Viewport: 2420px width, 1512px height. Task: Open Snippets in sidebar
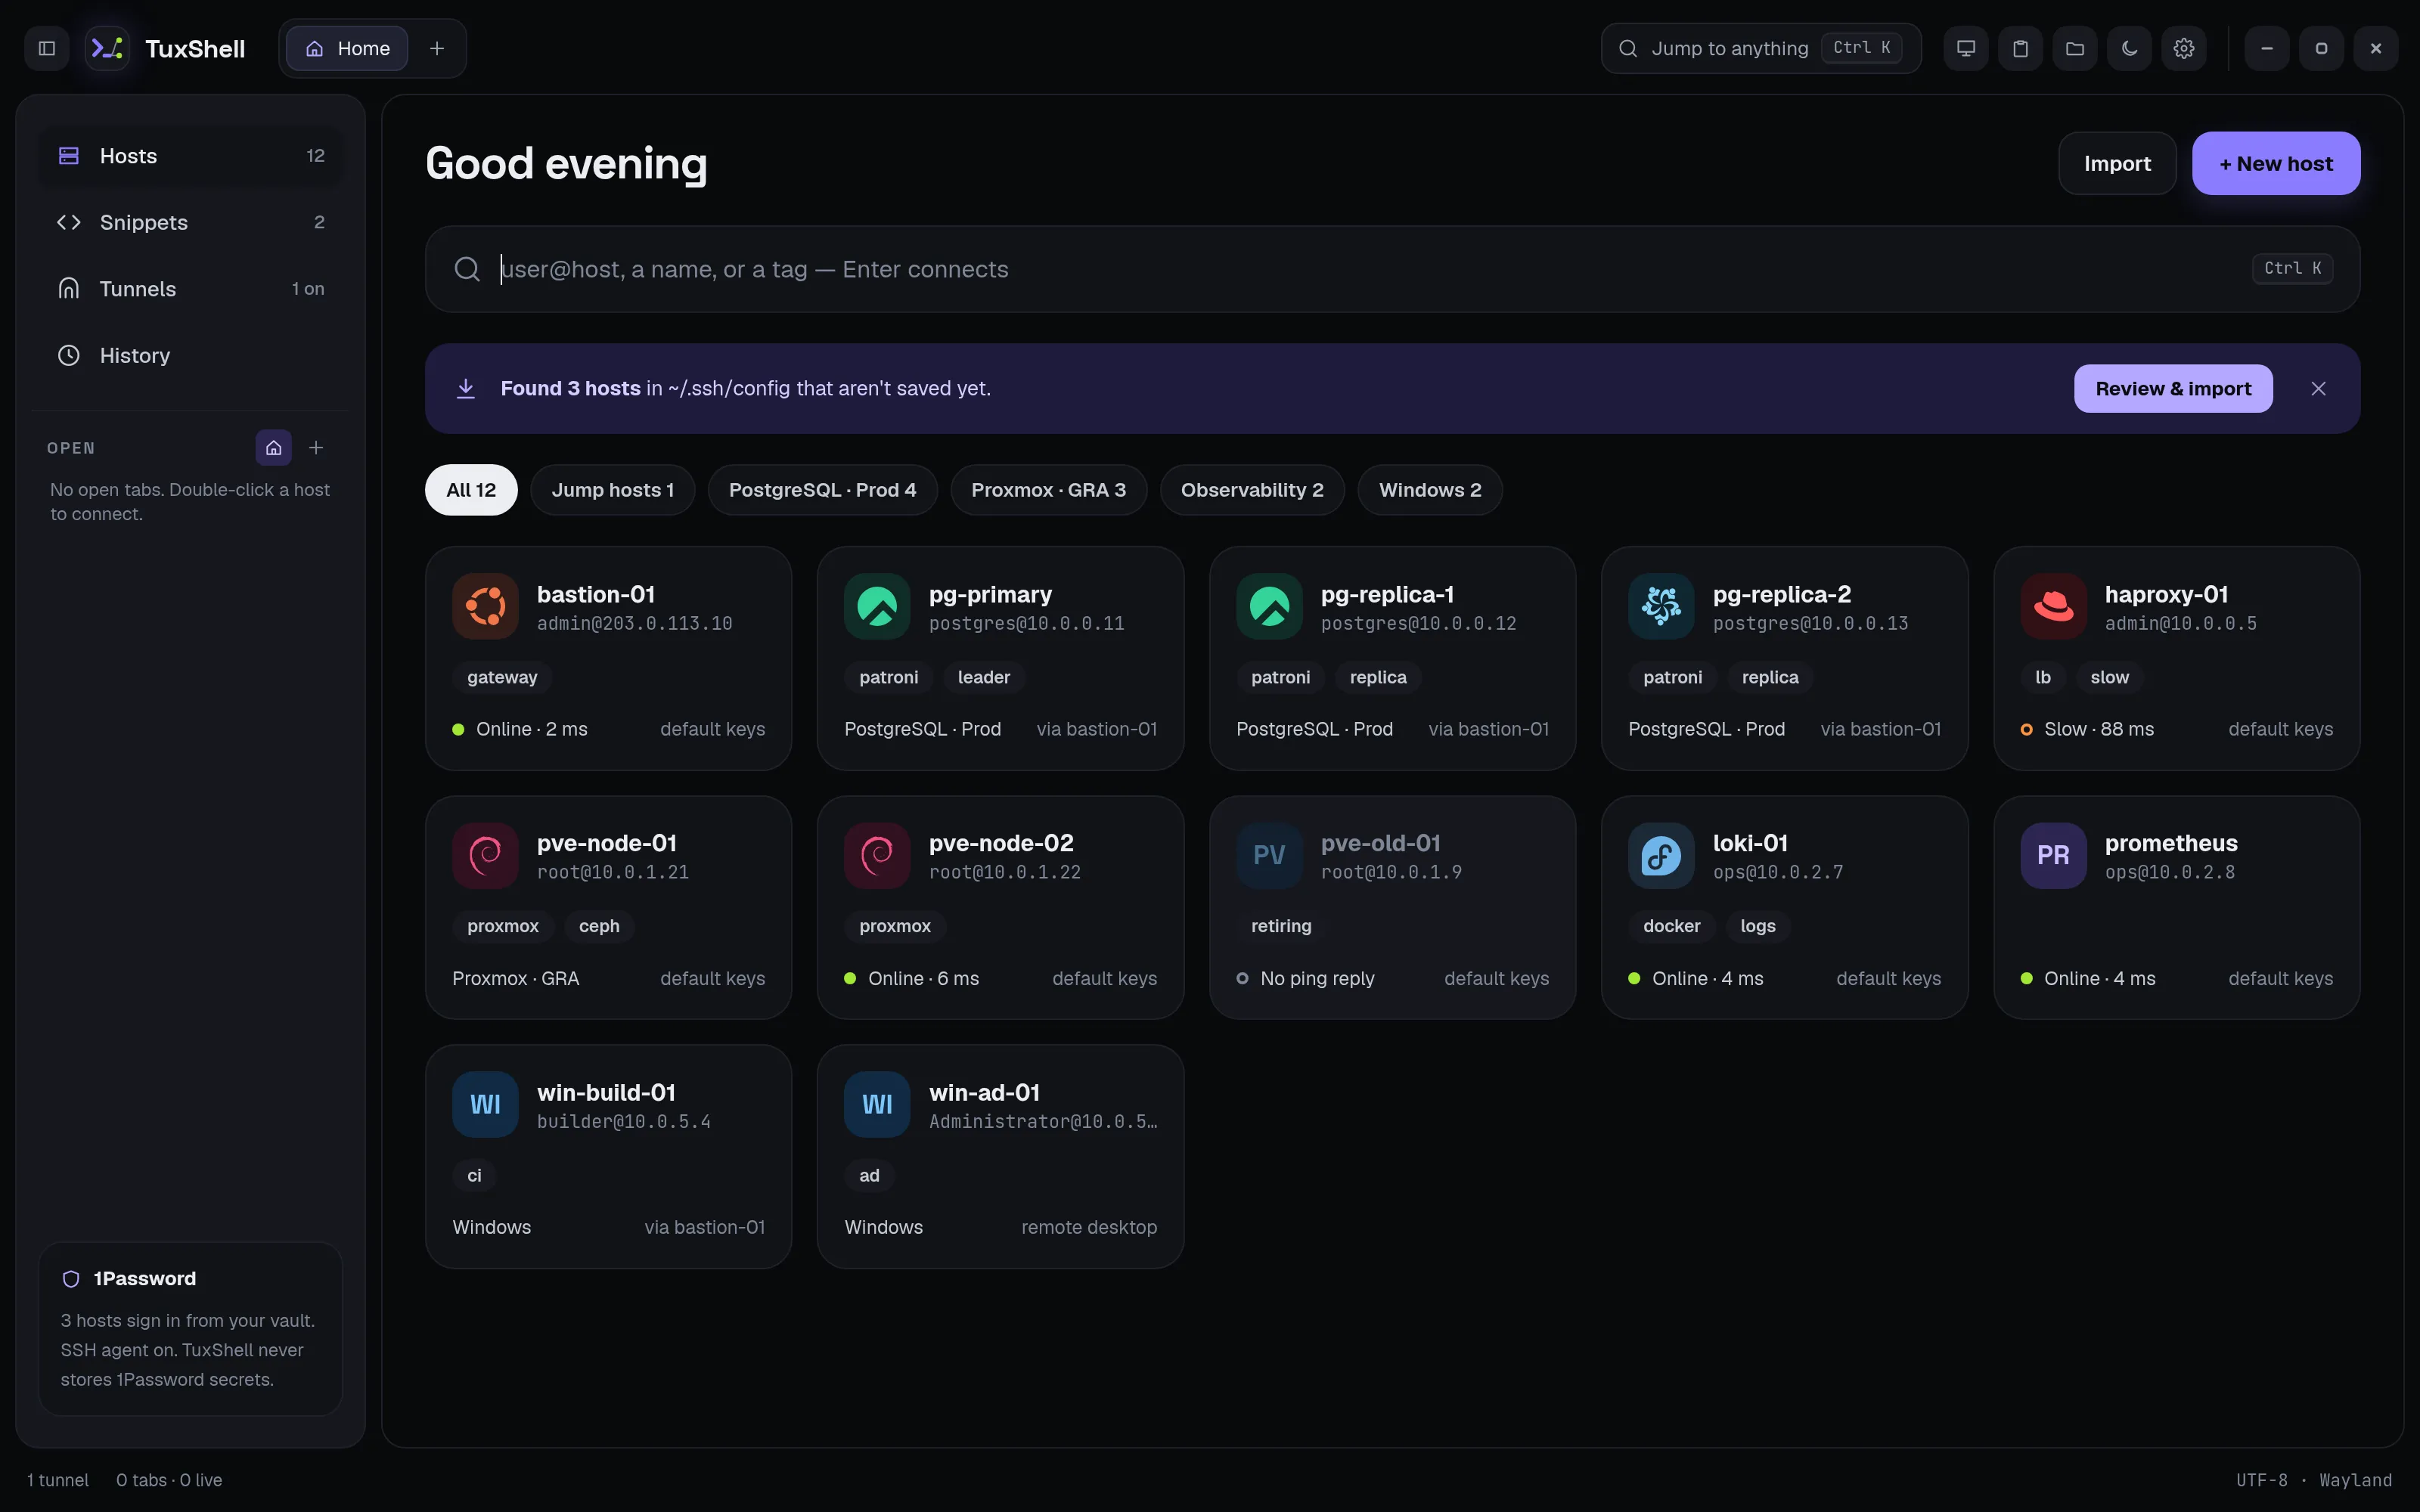pos(190,222)
